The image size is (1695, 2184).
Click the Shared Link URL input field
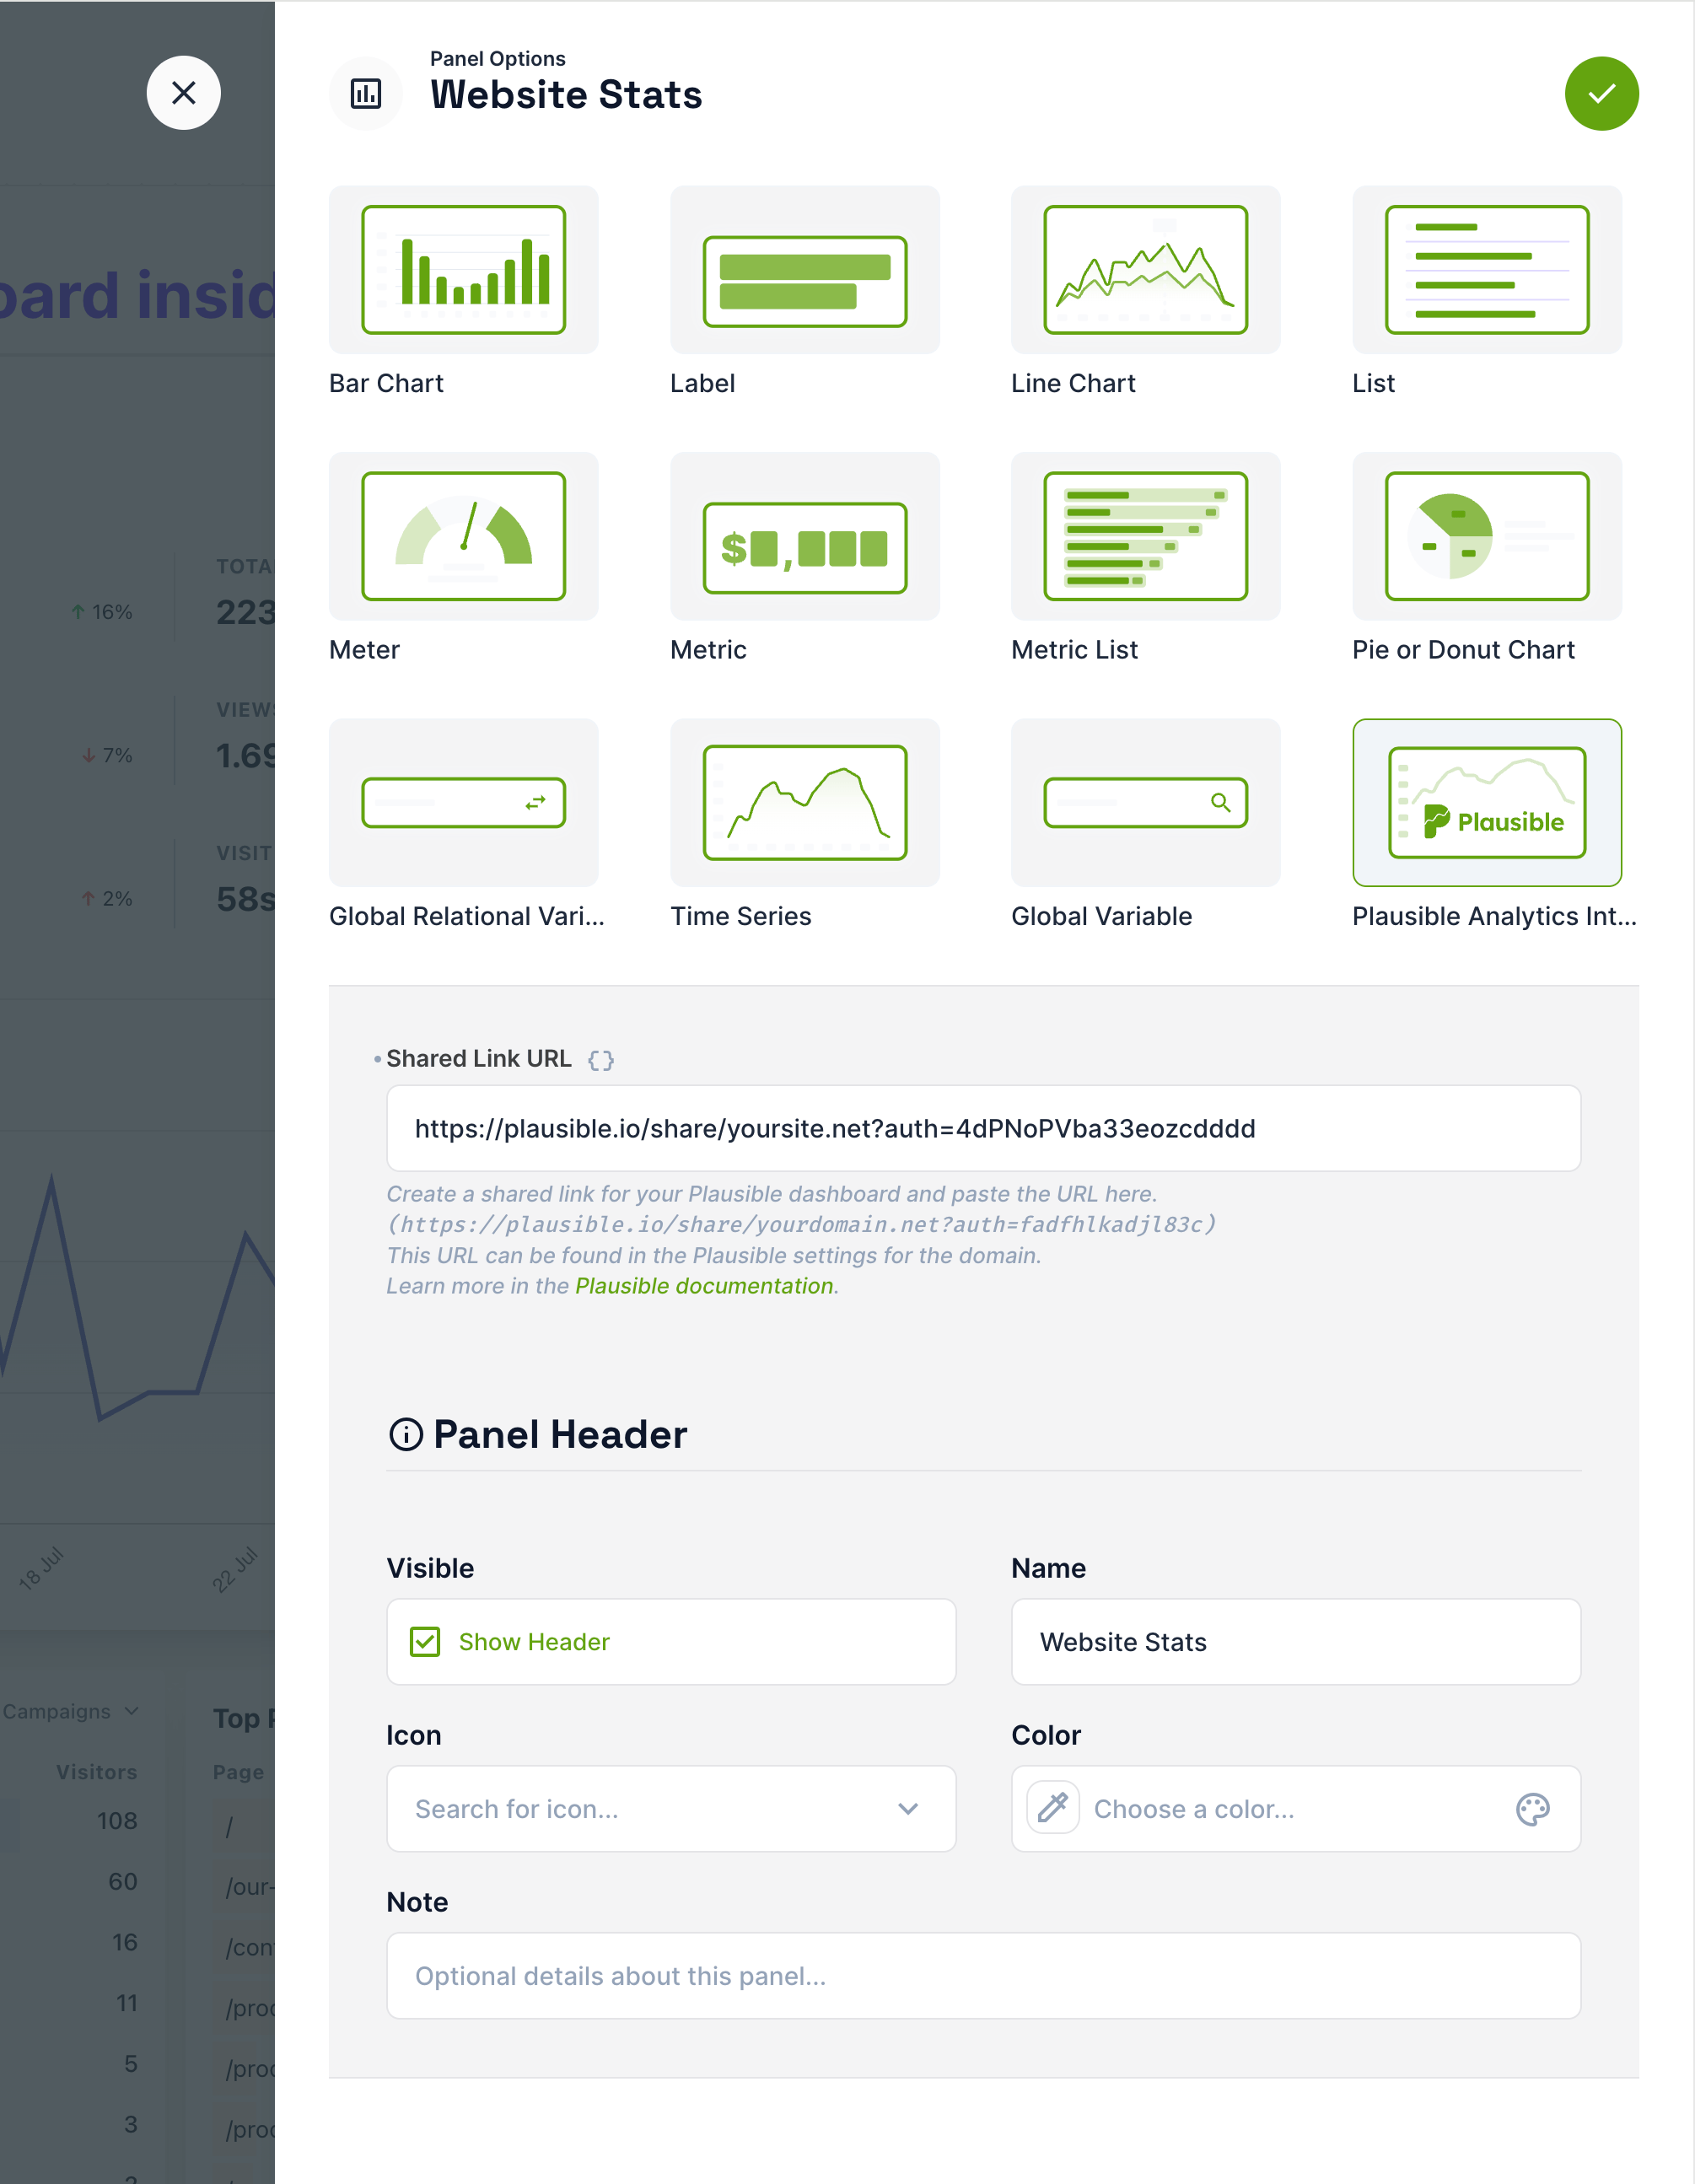click(984, 1127)
